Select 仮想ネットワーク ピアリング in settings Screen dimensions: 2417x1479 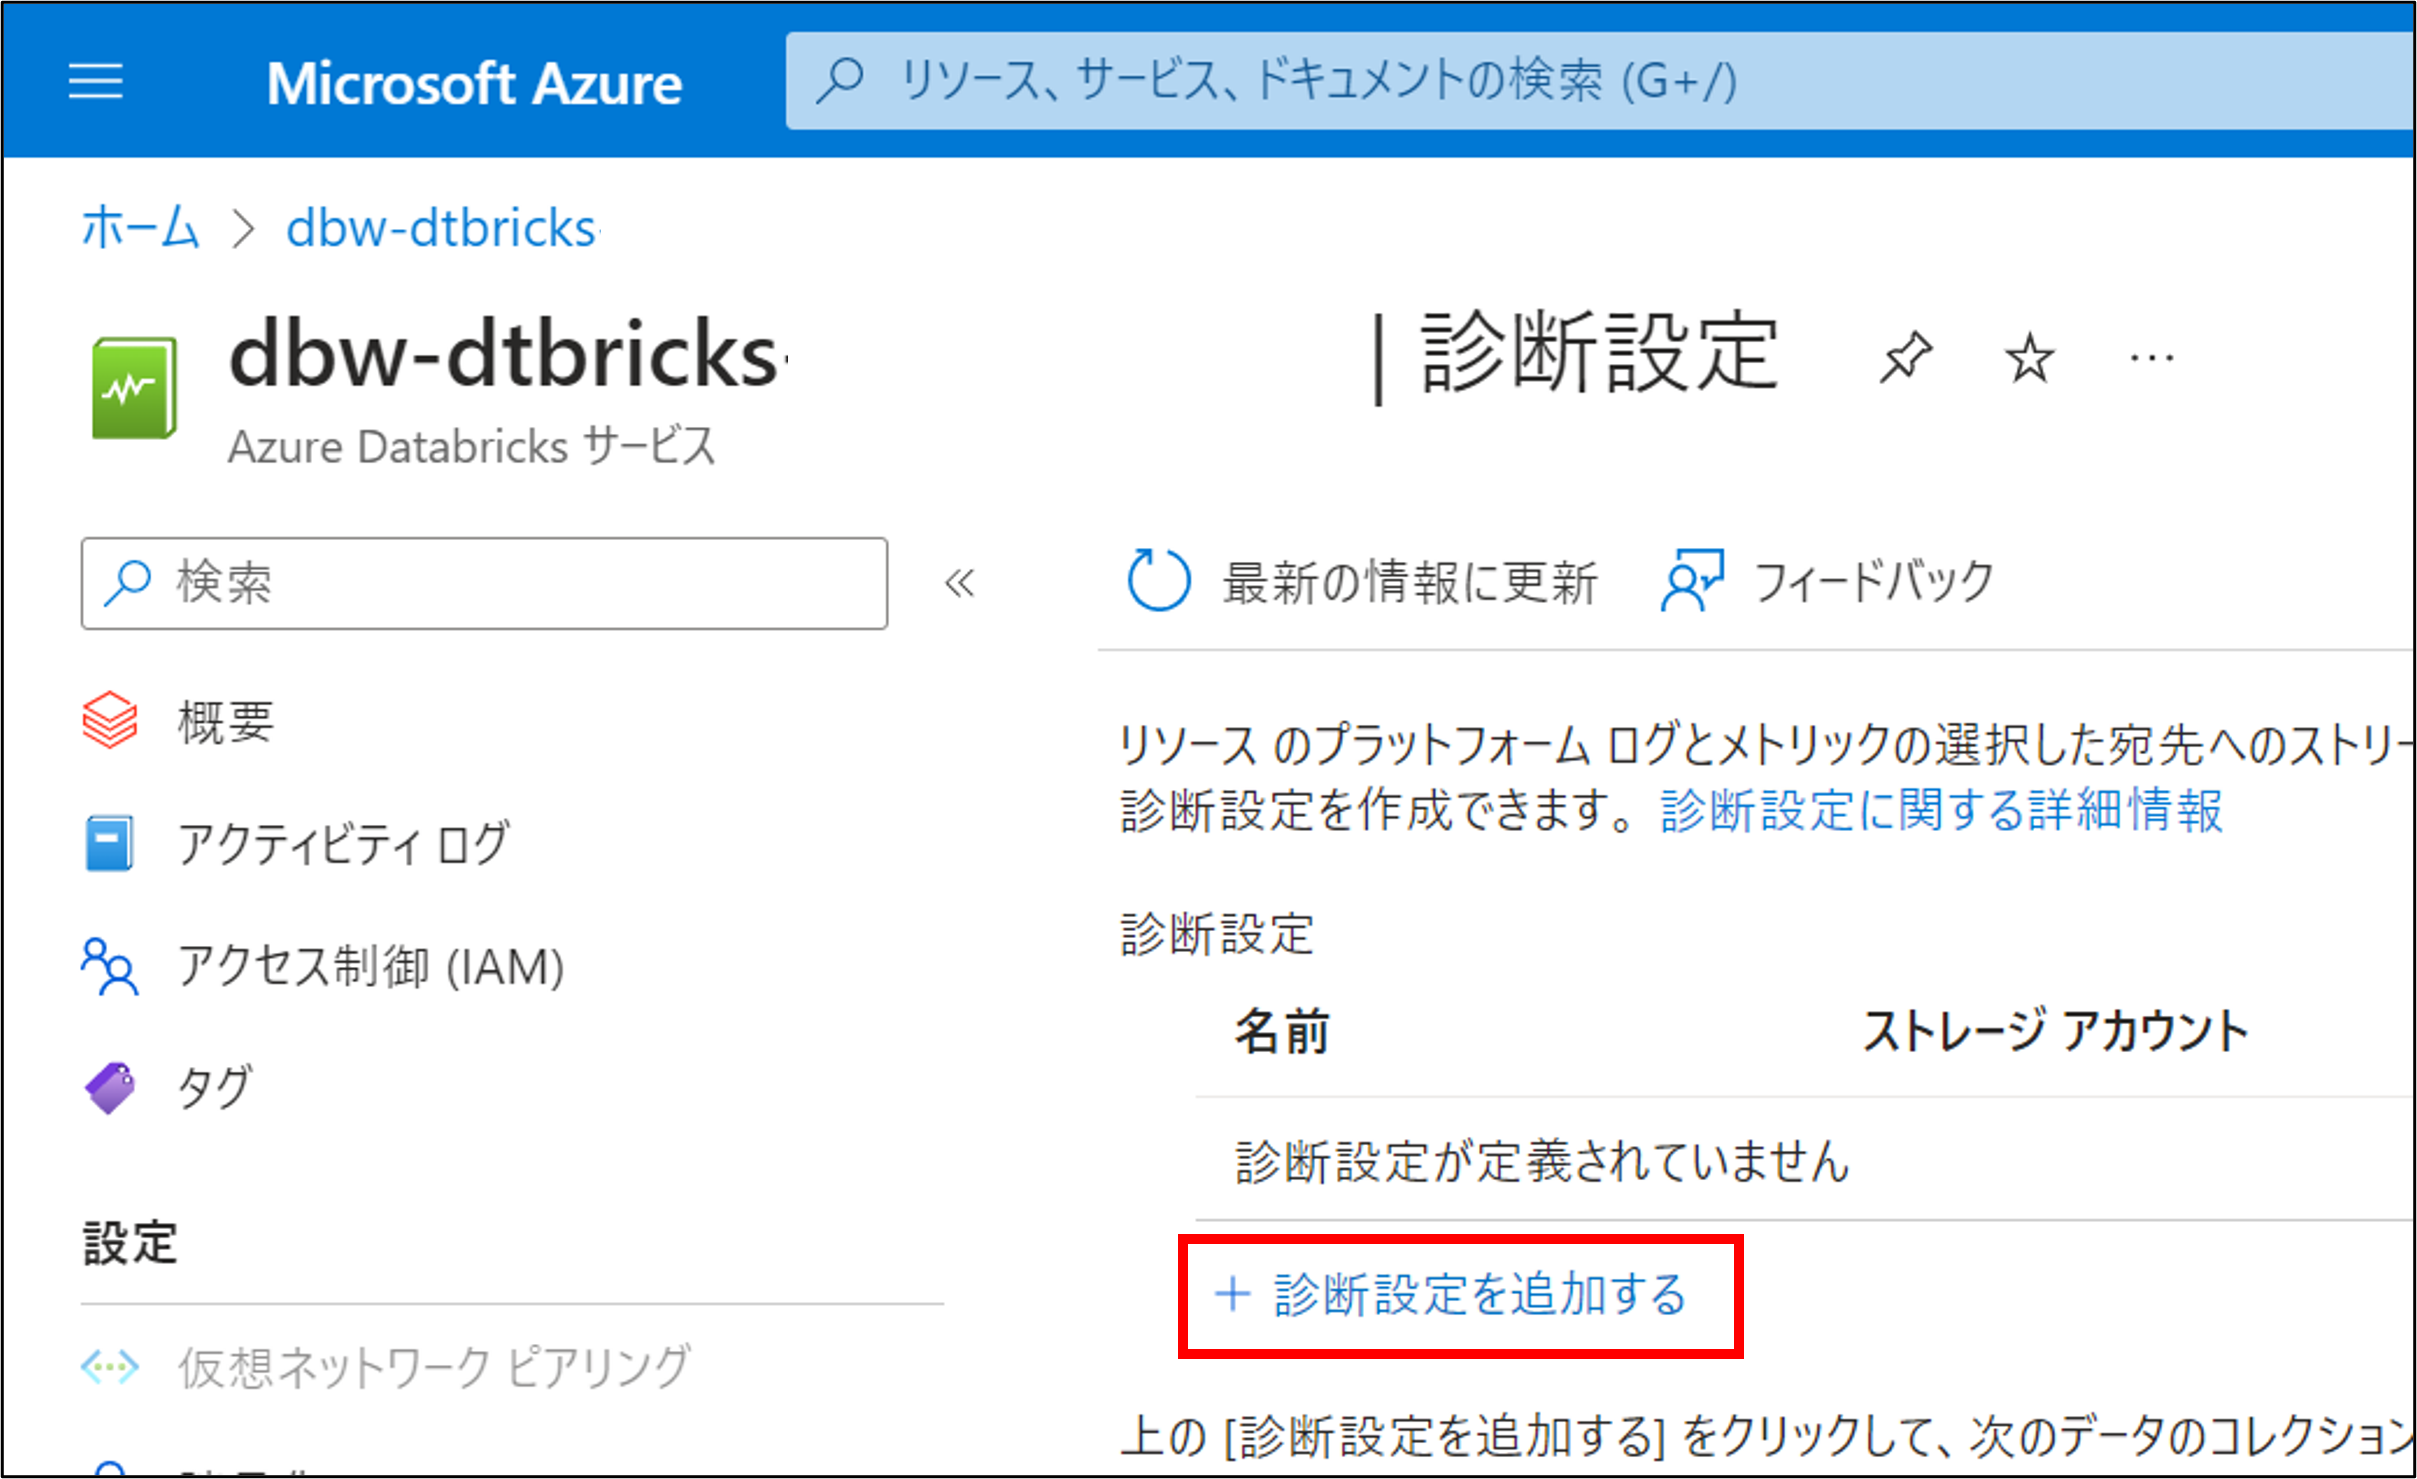point(432,1367)
